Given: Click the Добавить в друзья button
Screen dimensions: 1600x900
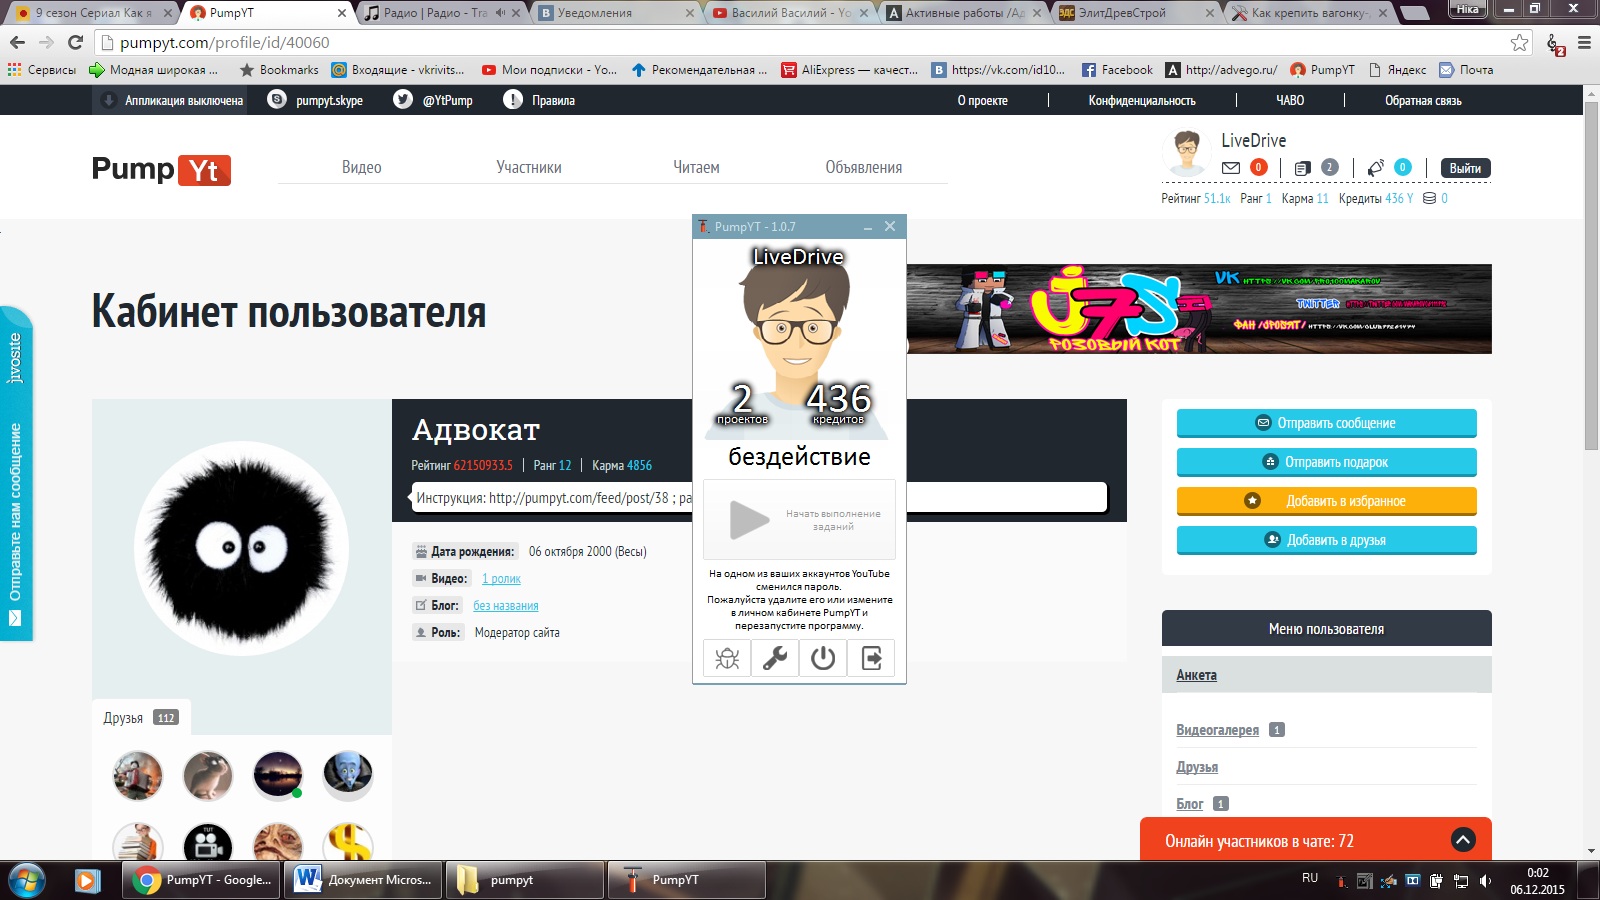Looking at the screenshot, I should click(x=1327, y=540).
